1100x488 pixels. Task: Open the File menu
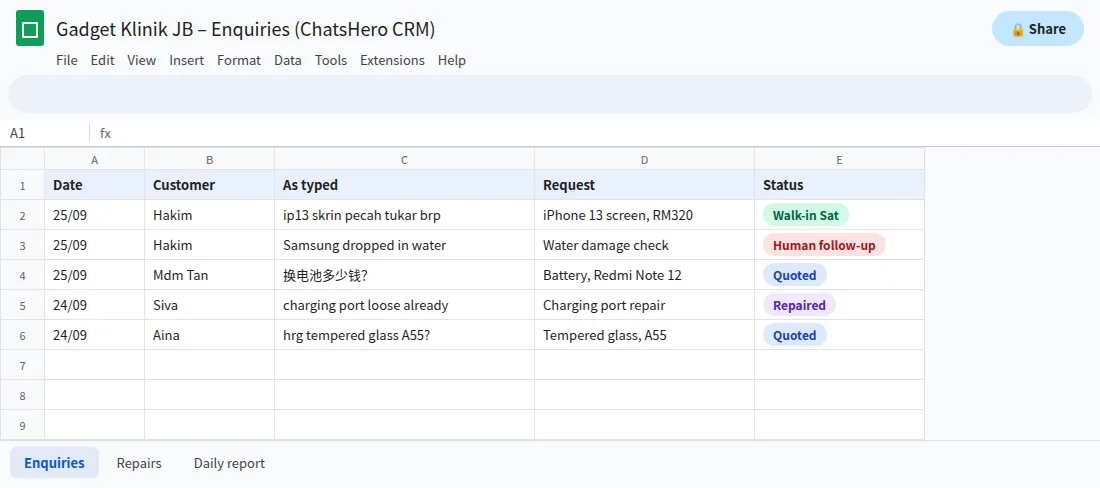pyautogui.click(x=67, y=60)
